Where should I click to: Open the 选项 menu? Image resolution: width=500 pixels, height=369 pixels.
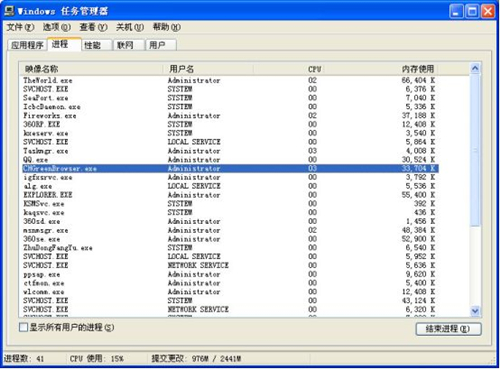point(57,27)
